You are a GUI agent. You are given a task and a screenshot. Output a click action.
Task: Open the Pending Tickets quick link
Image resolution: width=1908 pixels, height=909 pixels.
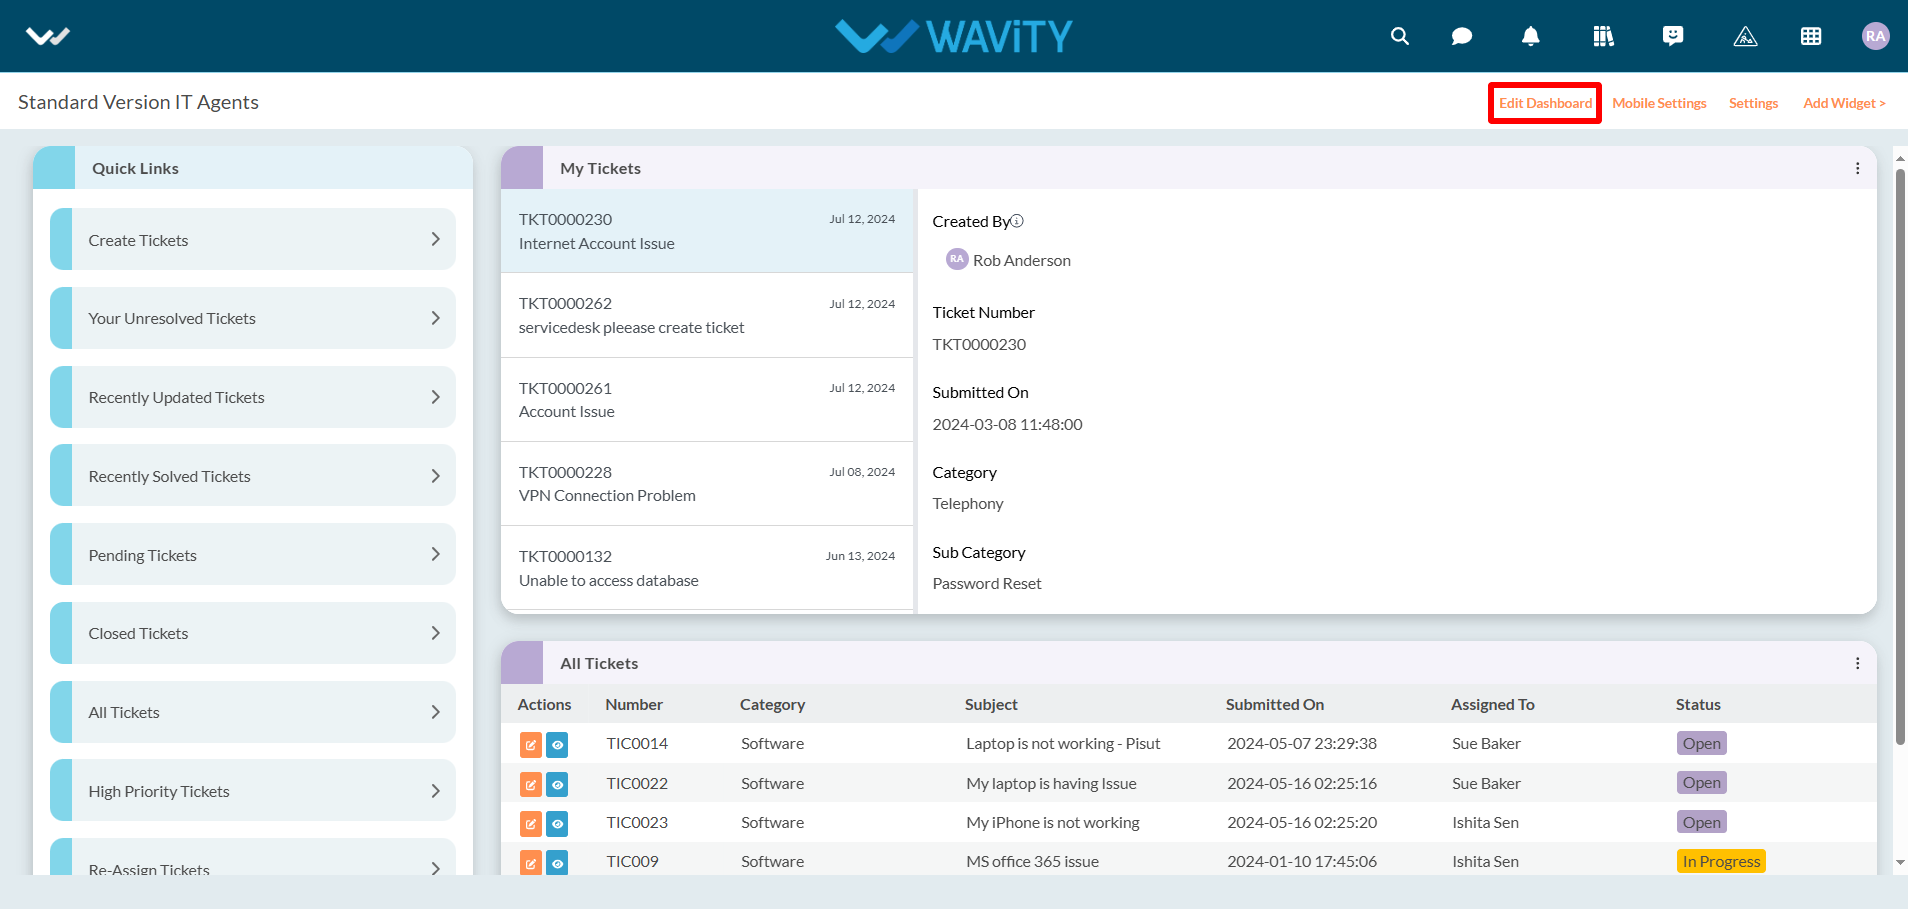[253, 554]
